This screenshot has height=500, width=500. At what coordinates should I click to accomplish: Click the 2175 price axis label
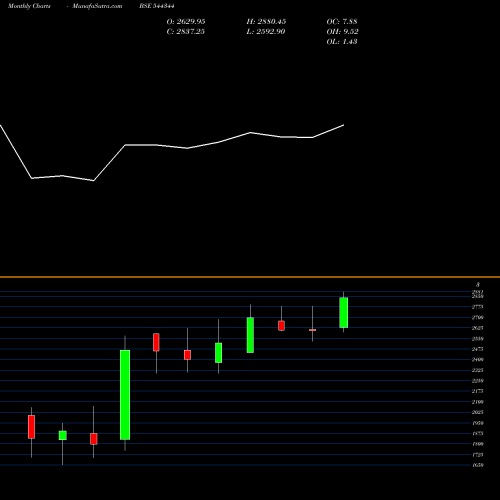click(478, 391)
